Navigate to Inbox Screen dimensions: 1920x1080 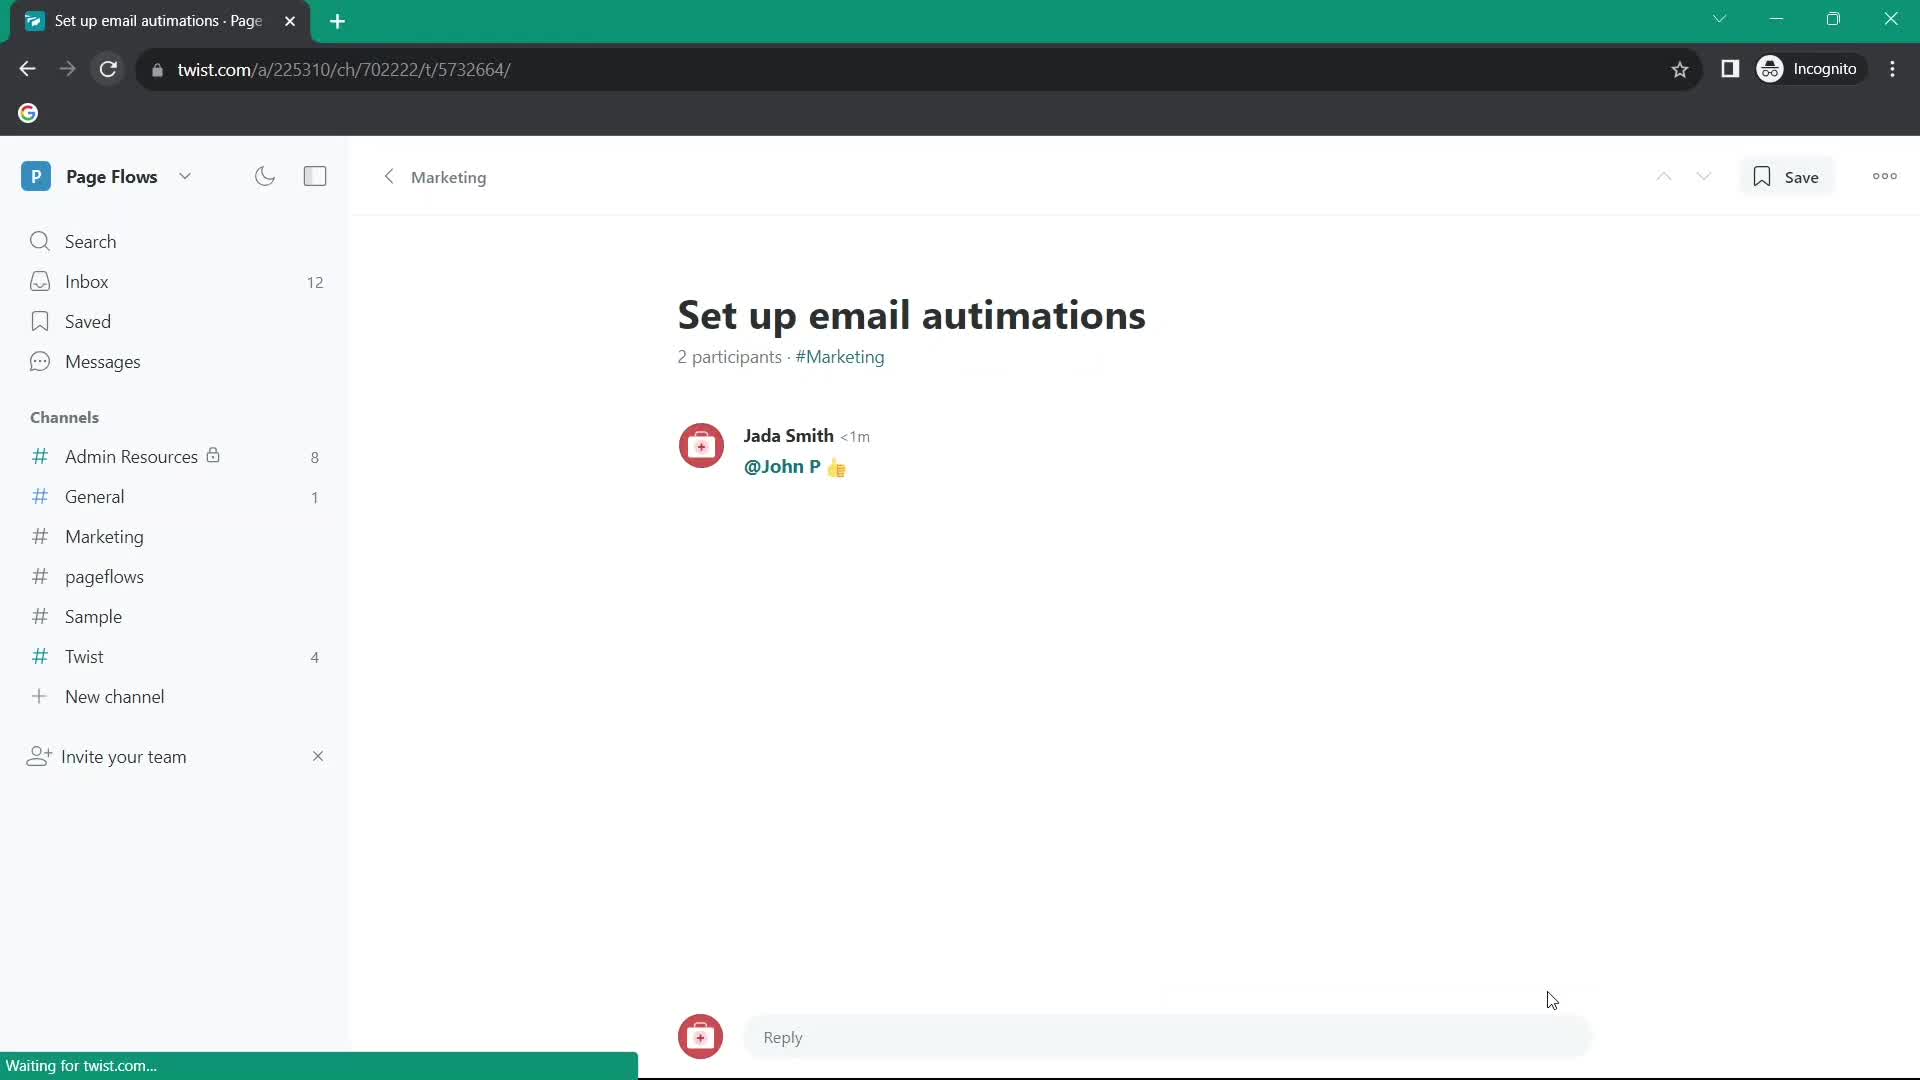(x=87, y=282)
